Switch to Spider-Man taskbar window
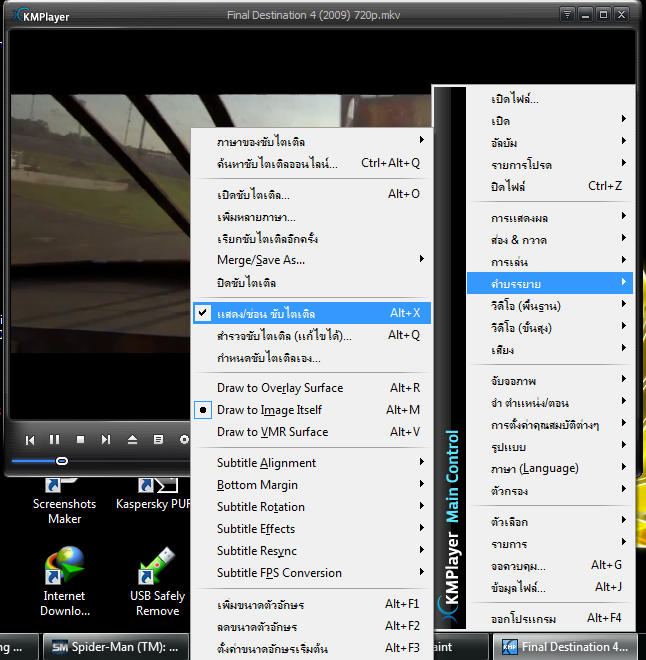 point(115,647)
